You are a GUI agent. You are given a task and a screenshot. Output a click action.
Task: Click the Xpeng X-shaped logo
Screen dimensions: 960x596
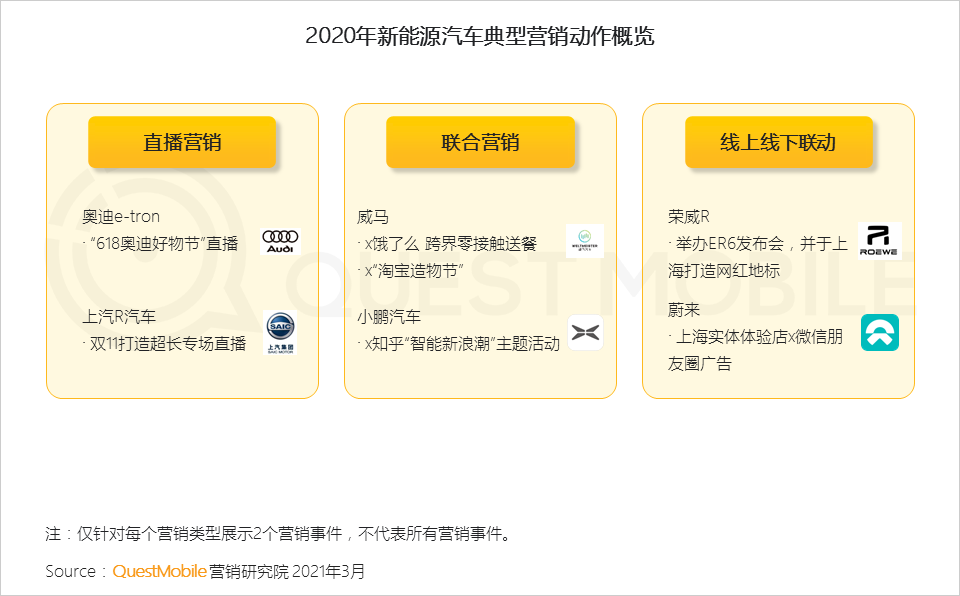click(x=584, y=333)
